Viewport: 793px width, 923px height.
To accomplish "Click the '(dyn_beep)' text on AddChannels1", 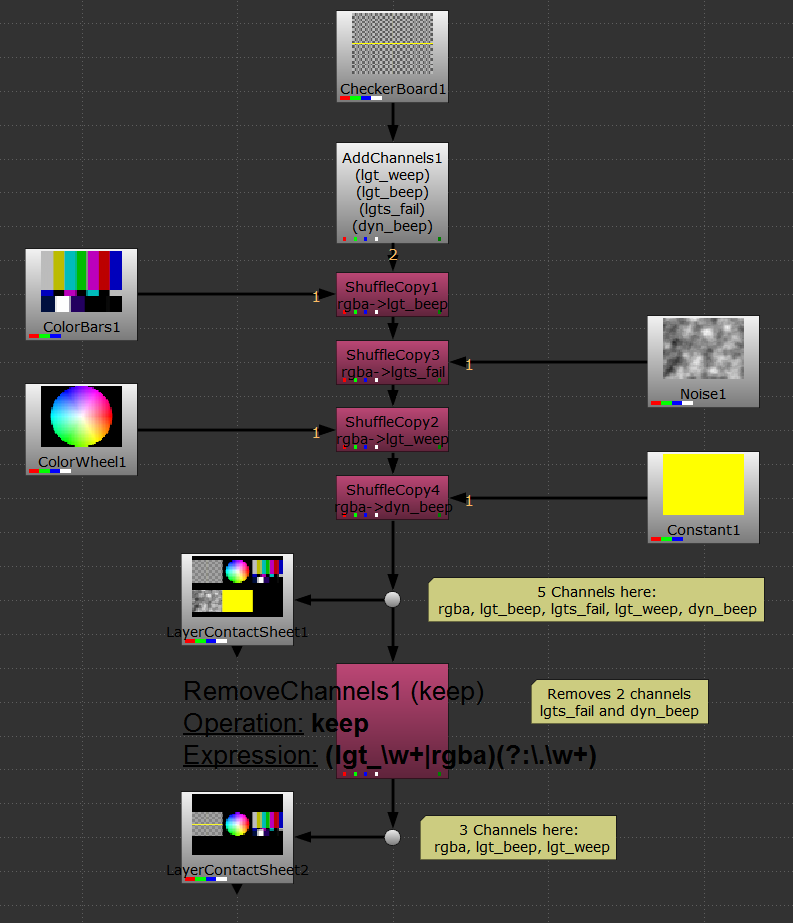I will [x=392, y=226].
